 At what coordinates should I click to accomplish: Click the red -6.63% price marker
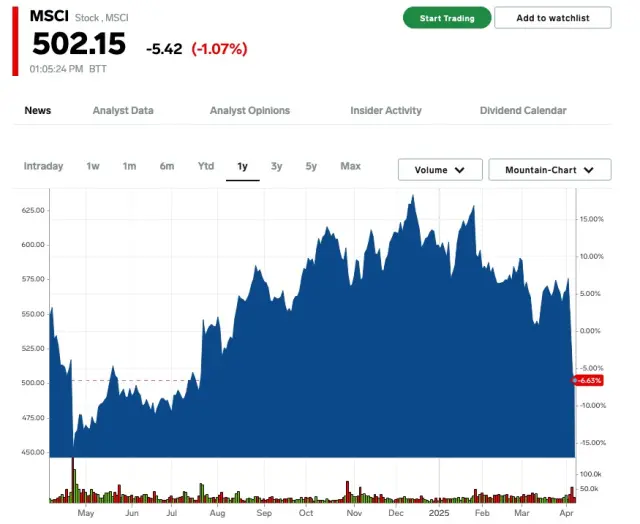(x=588, y=380)
